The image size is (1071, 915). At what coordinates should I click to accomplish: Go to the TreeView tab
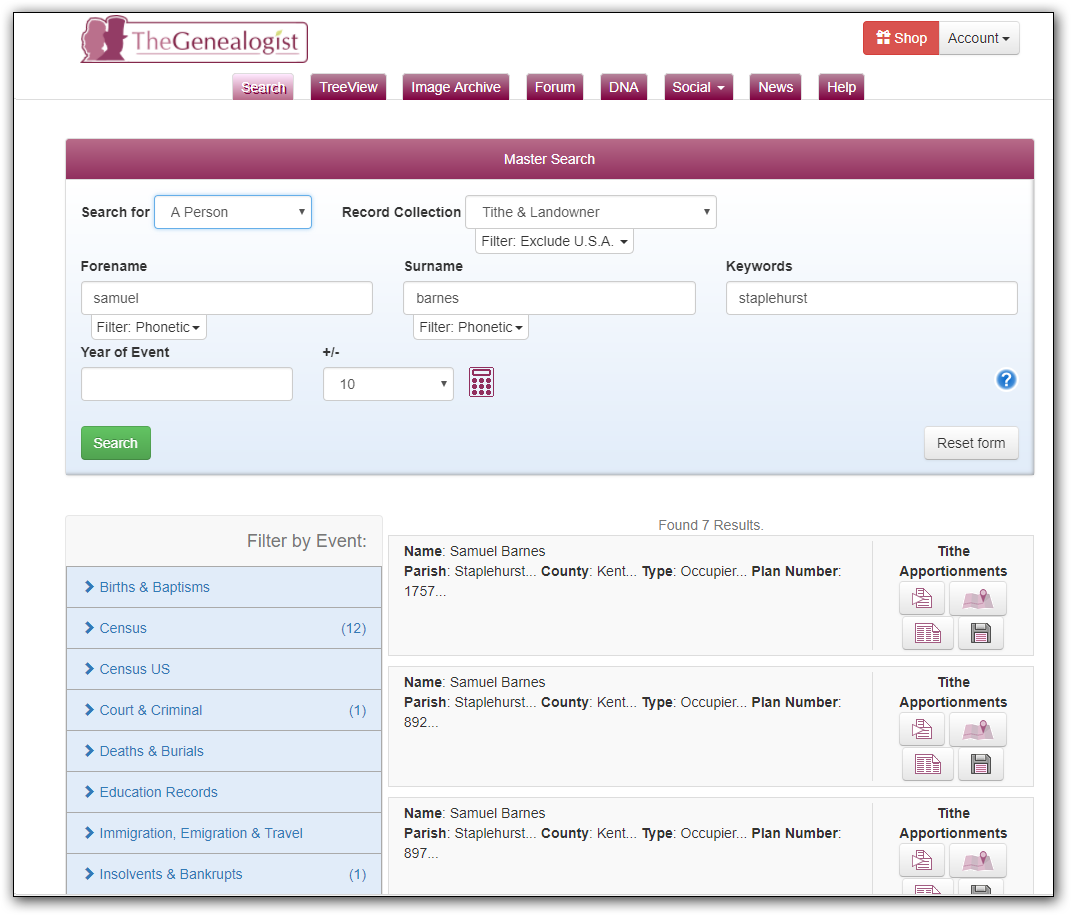pyautogui.click(x=348, y=87)
